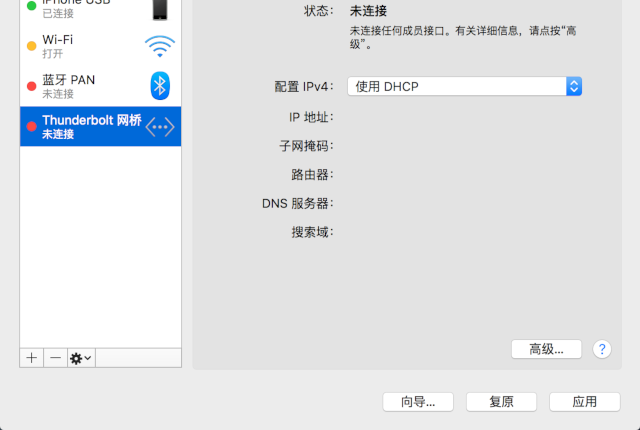Click the 未连接任何成员接口 description text

pos(463,37)
